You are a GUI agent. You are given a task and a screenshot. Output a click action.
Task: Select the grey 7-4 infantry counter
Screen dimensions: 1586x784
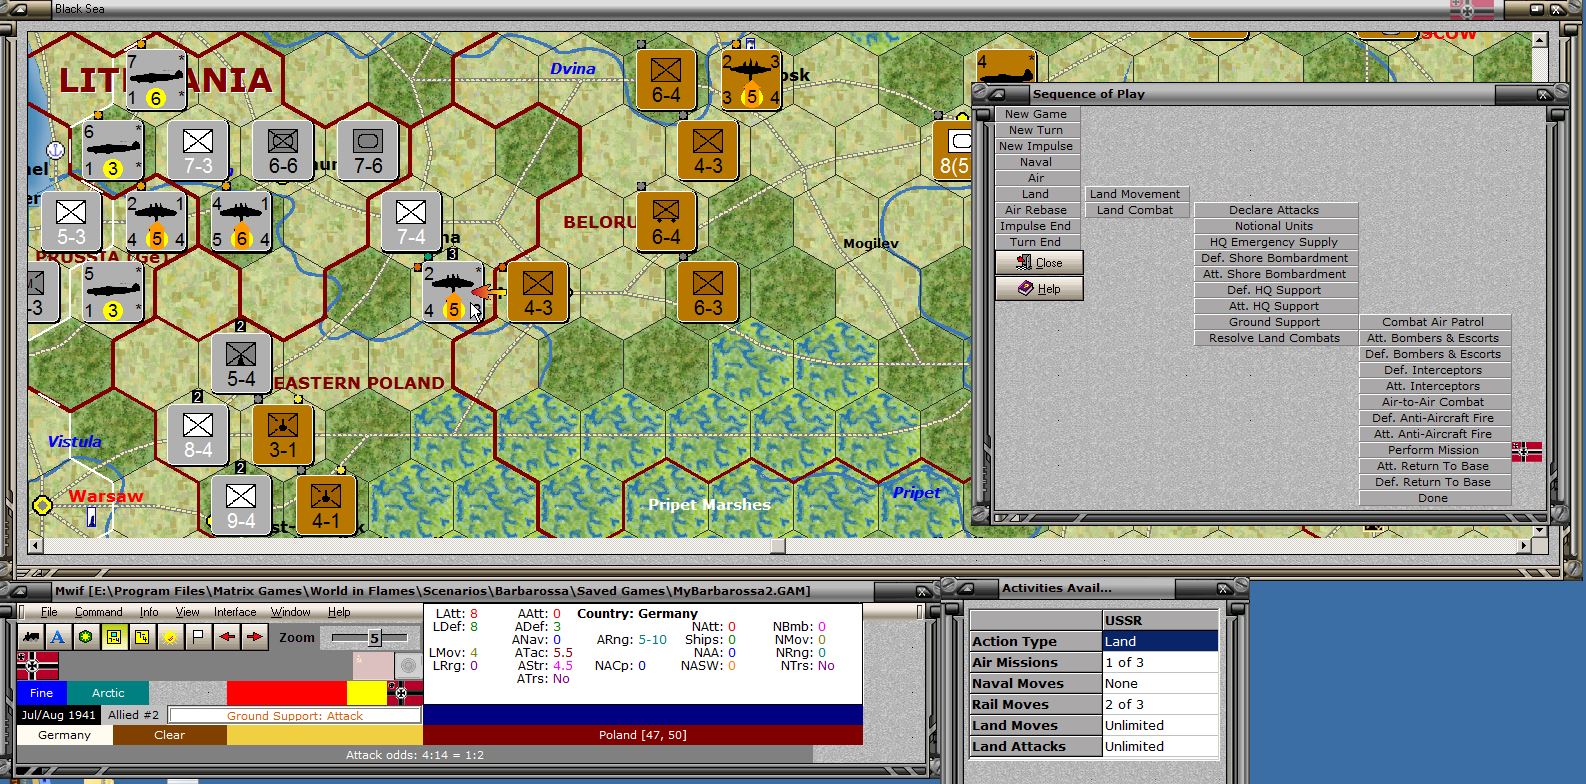tap(411, 221)
